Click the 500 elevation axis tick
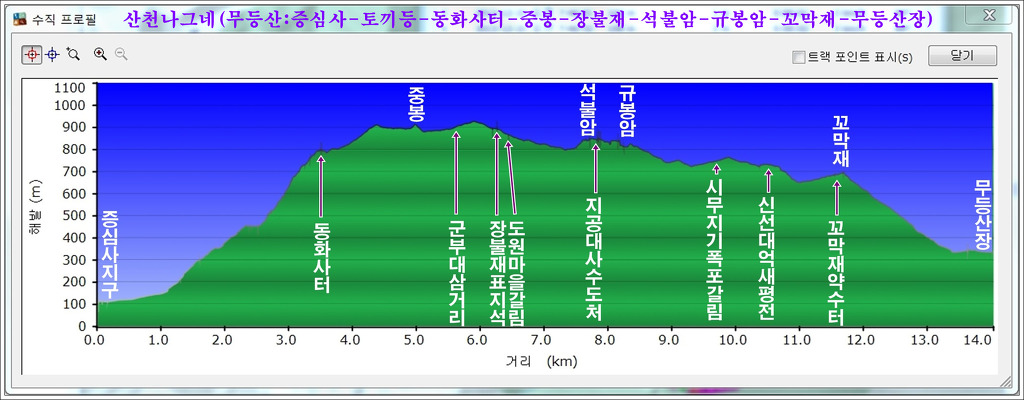Image resolution: width=1024 pixels, height=400 pixels. pyautogui.click(x=74, y=216)
